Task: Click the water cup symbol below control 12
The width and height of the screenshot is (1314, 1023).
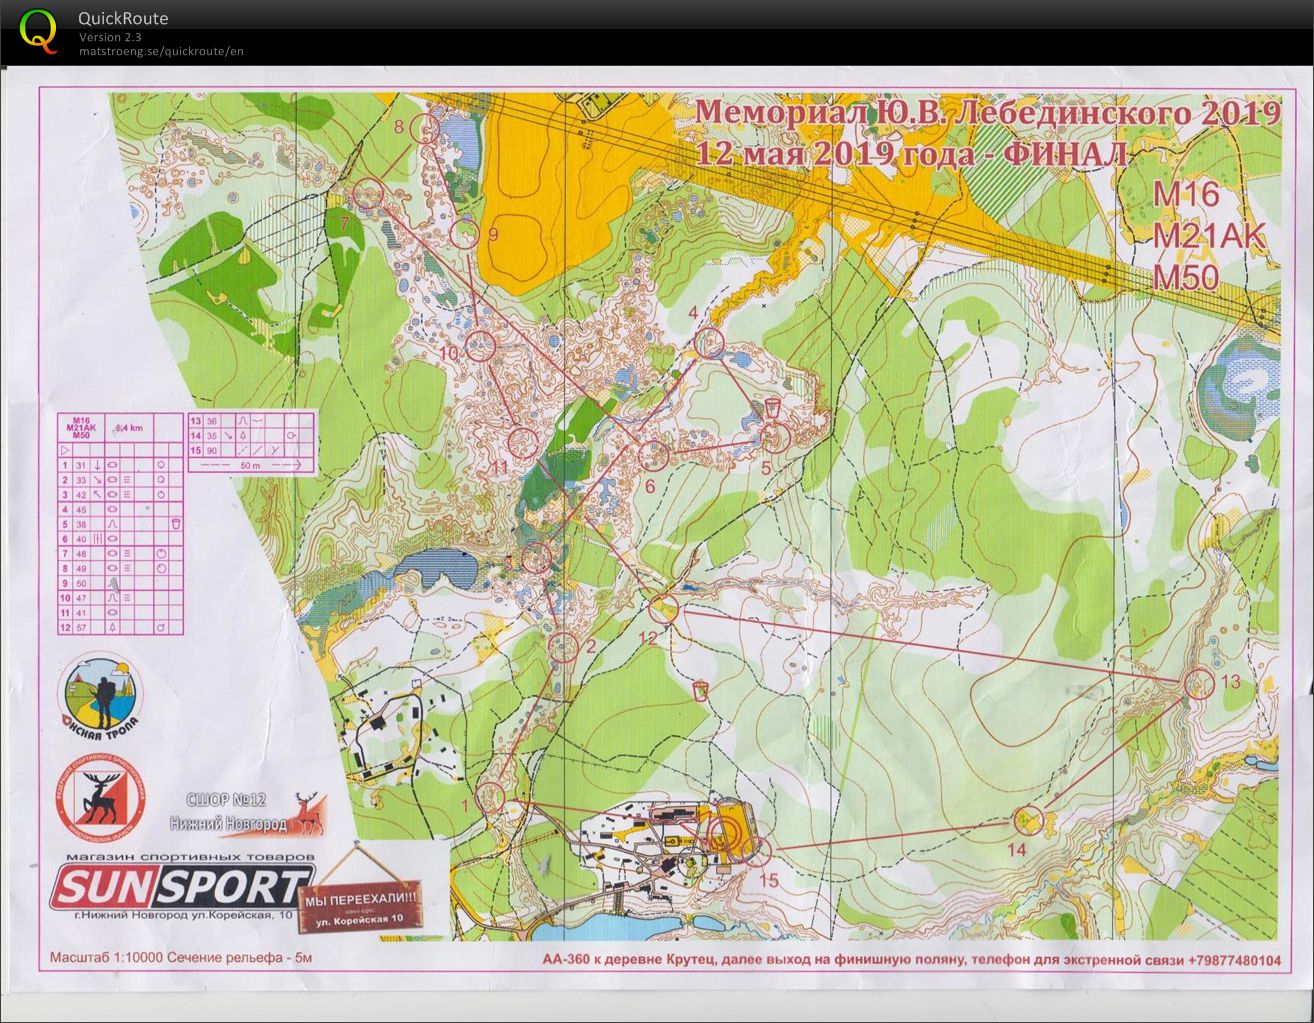Action: coord(700,690)
